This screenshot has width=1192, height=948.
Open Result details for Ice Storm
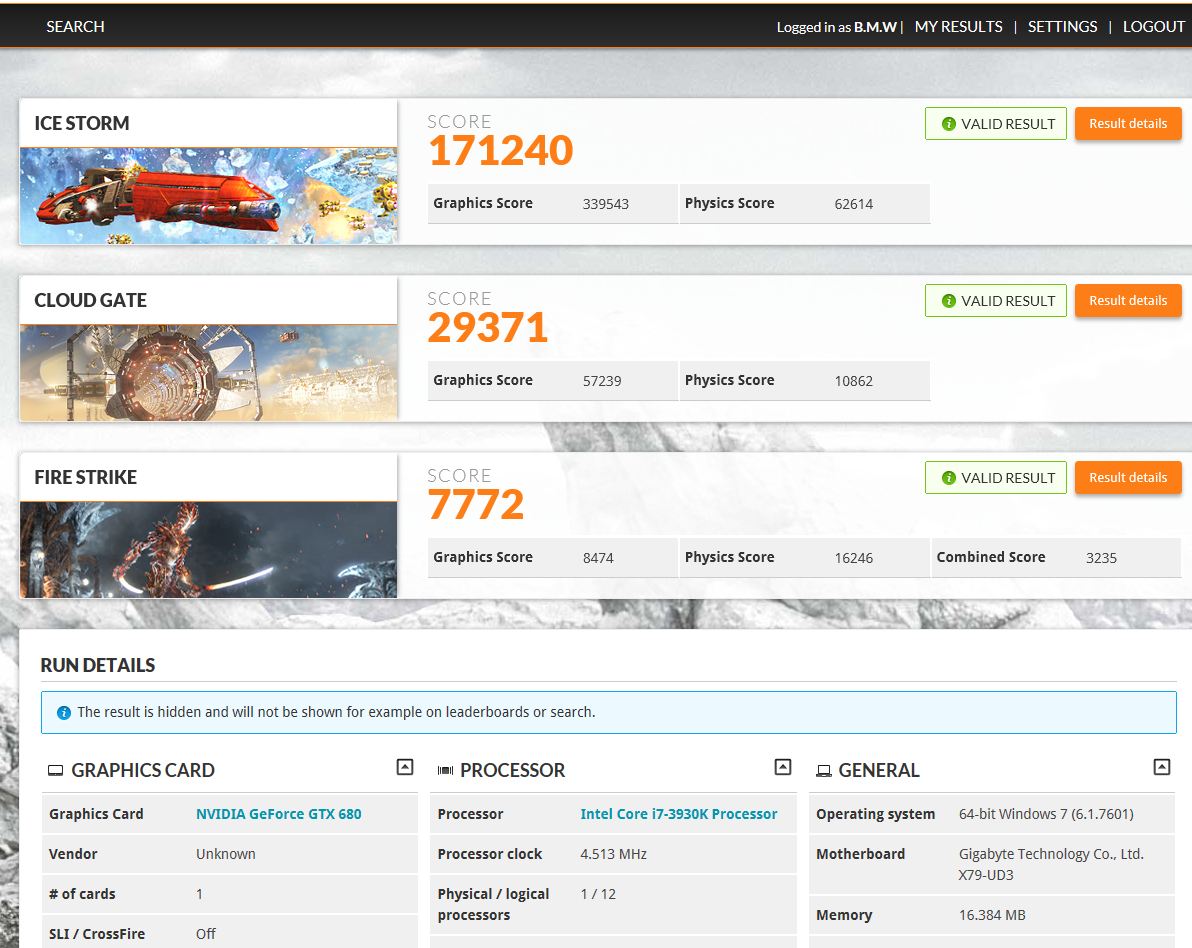click(x=1128, y=123)
